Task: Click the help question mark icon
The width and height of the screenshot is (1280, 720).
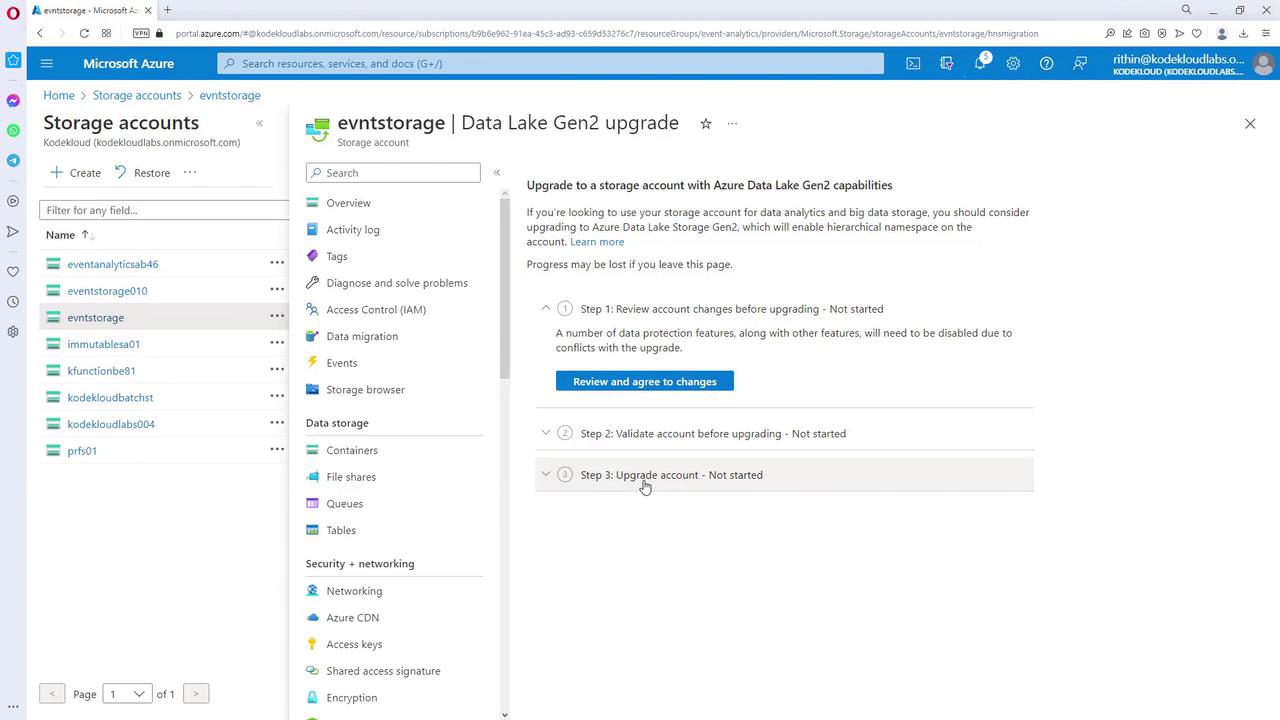Action: (1046, 63)
